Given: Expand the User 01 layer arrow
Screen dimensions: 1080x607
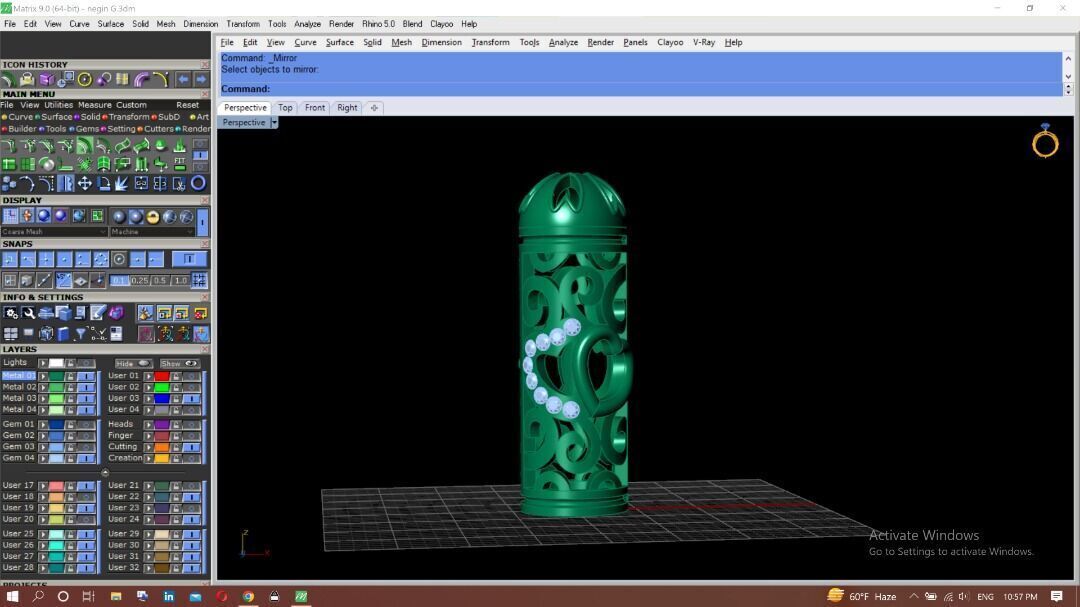Looking at the screenshot, I should (148, 376).
